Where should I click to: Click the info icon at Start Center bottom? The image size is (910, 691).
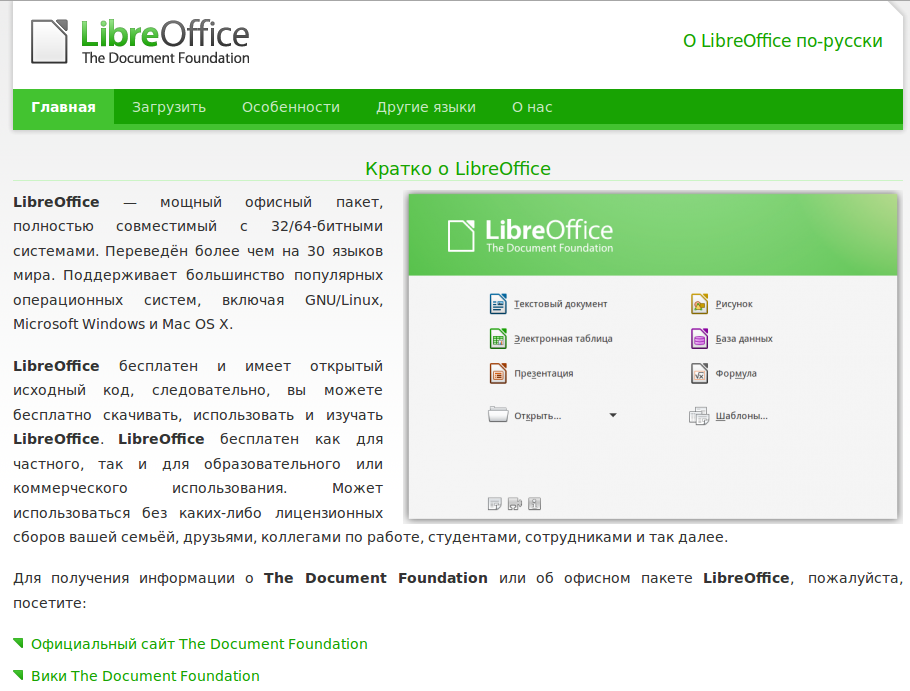[x=535, y=504]
